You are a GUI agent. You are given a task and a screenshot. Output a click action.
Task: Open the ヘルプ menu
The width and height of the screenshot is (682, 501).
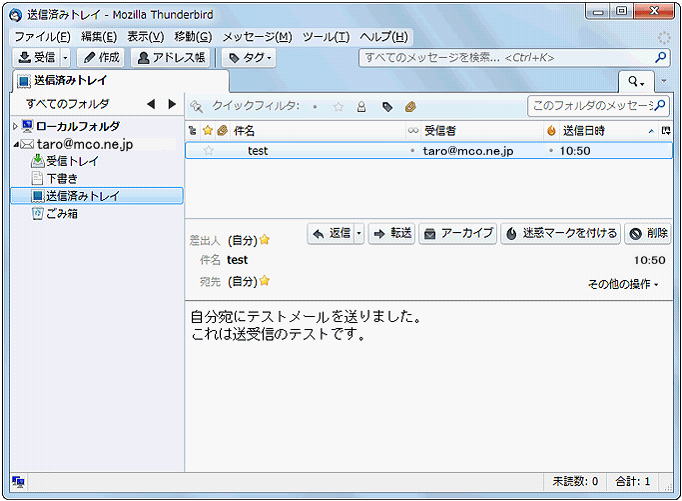pyautogui.click(x=384, y=37)
